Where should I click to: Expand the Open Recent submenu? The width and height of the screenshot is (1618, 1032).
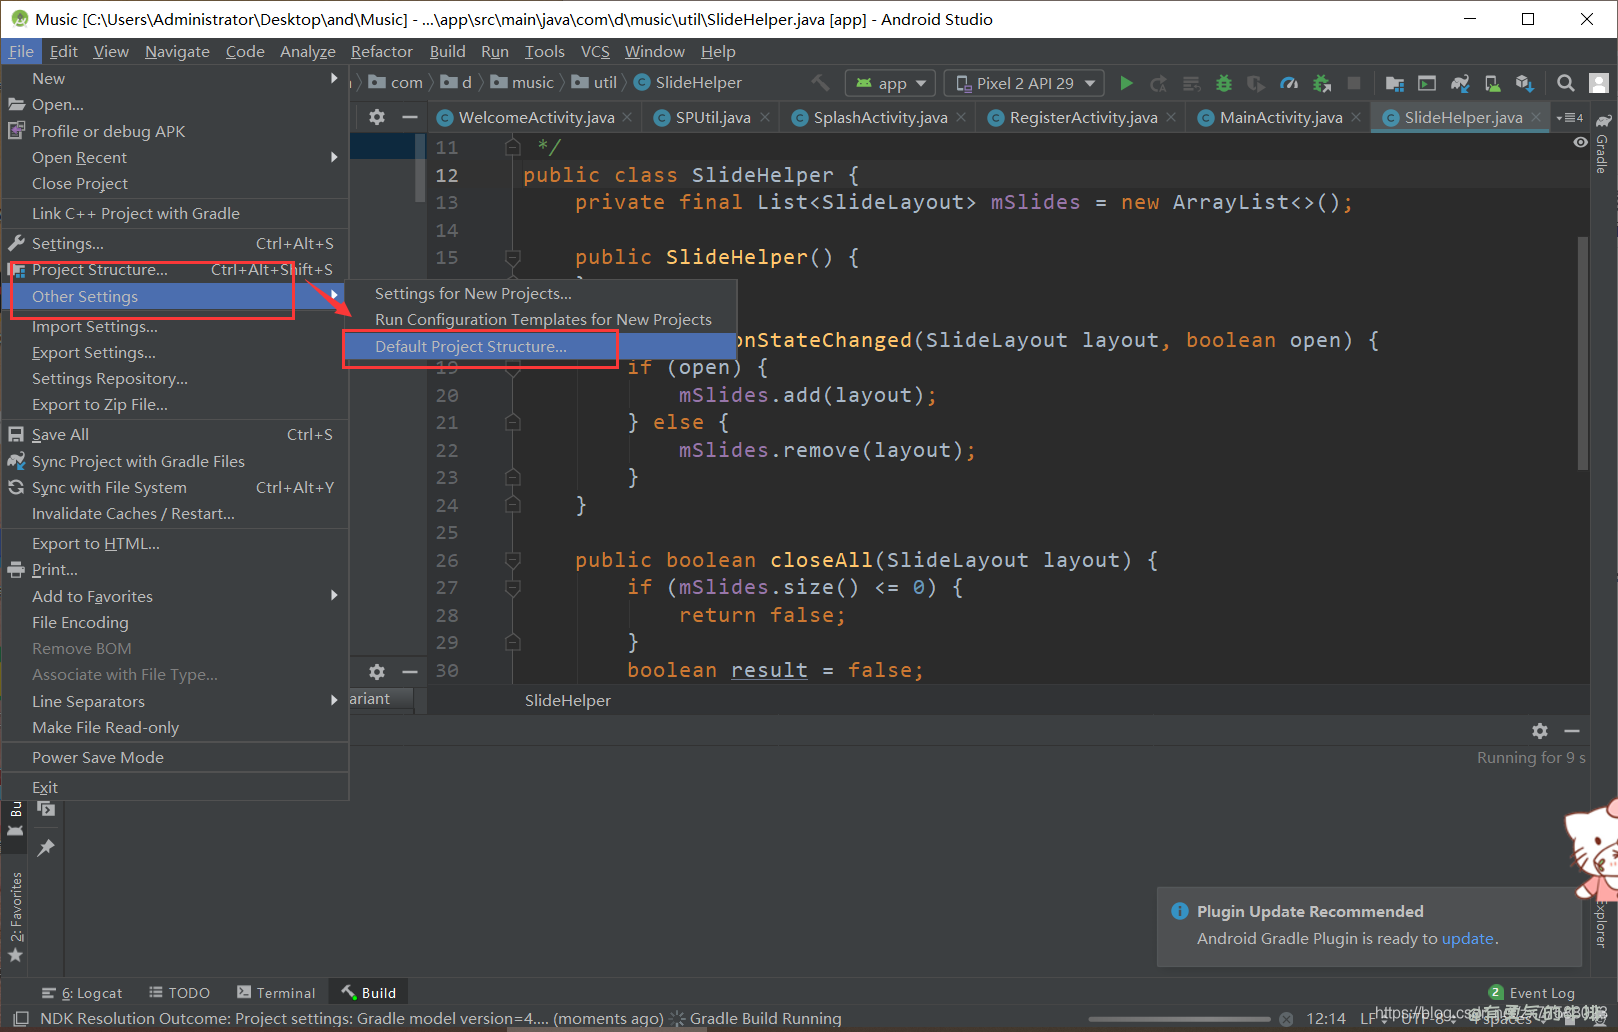[x=175, y=157]
